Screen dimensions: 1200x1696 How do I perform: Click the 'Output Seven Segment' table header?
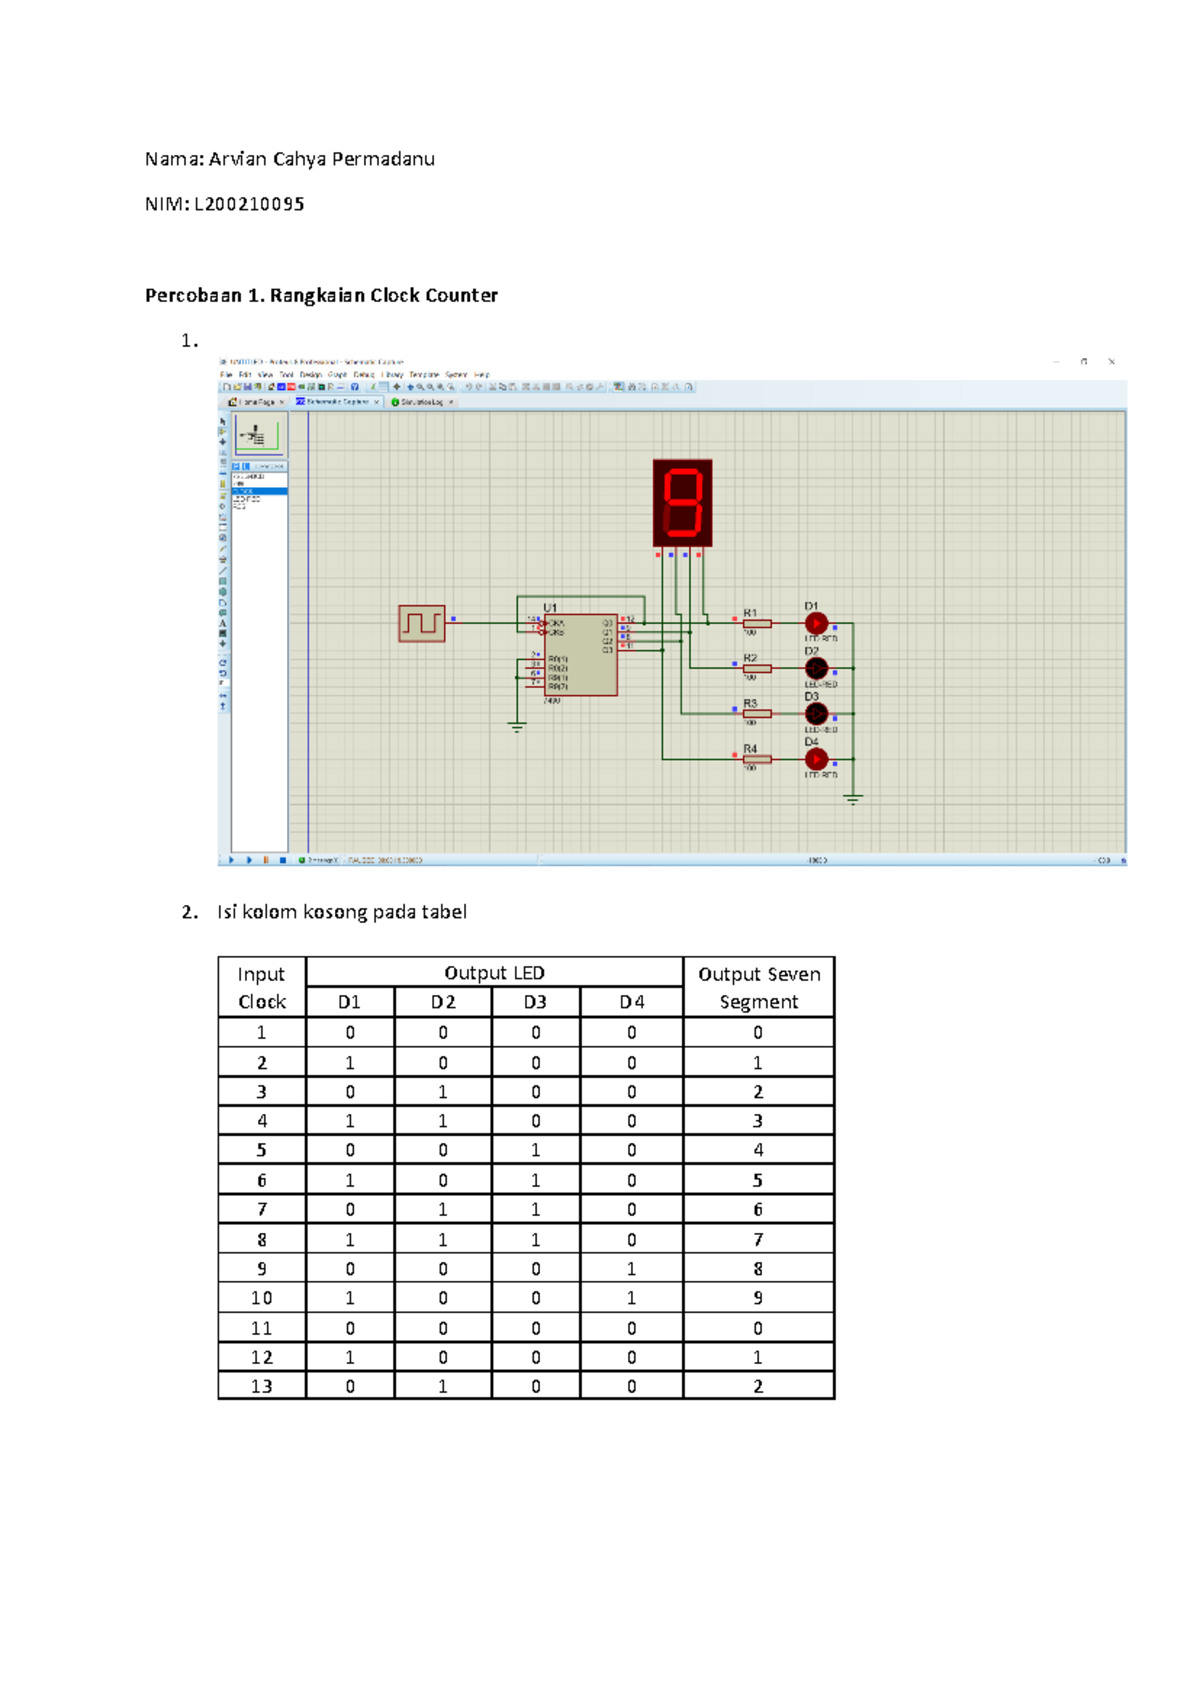759,988
